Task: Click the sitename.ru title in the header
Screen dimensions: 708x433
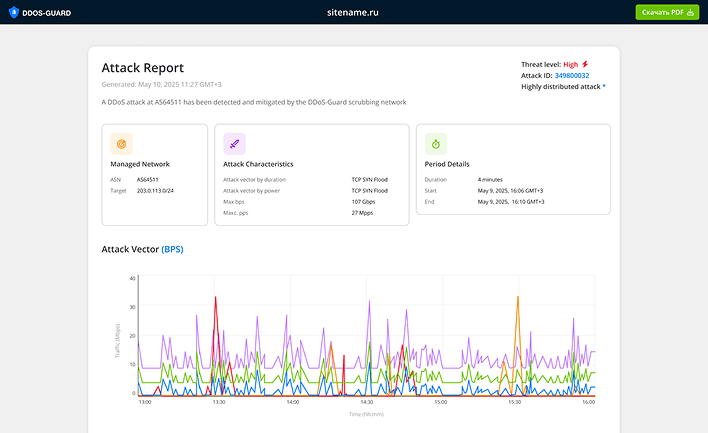Action: pyautogui.click(x=353, y=12)
